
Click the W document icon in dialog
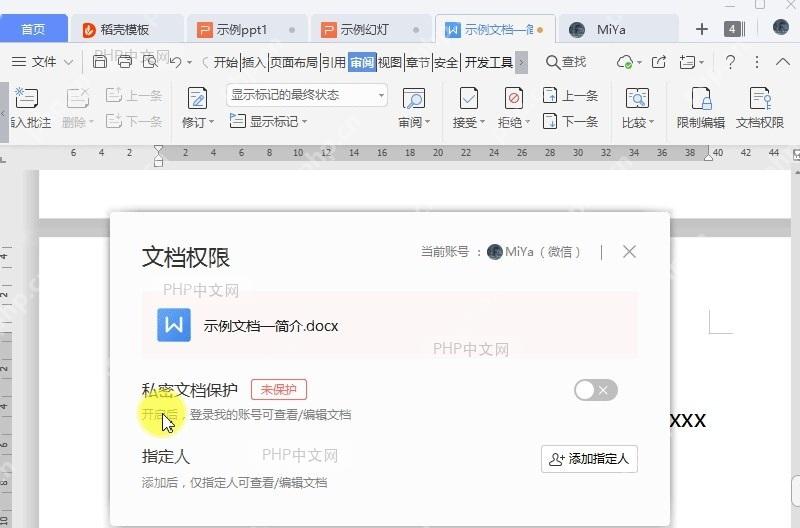174,325
